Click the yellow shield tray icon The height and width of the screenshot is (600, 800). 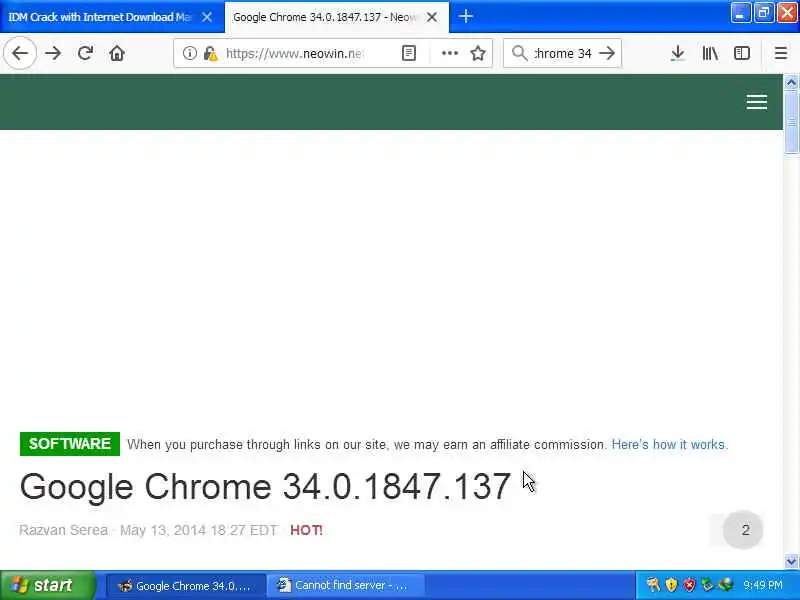[x=672, y=585]
